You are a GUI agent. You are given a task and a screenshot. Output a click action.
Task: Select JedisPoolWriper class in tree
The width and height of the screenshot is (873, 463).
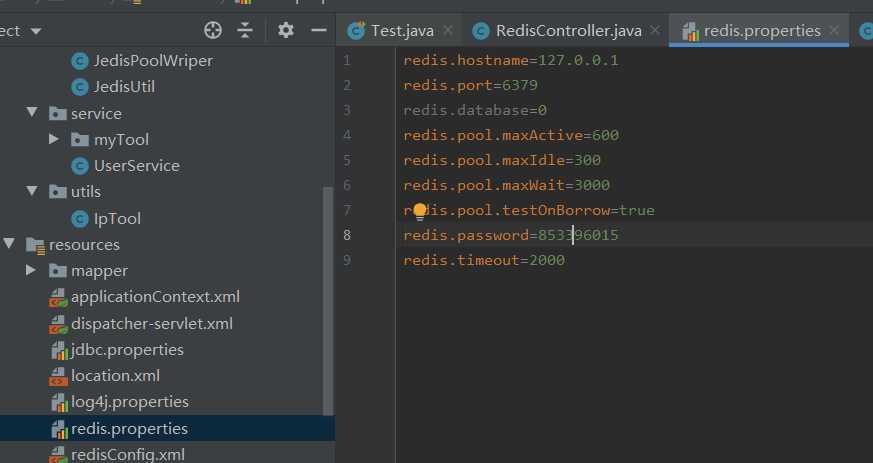152,61
